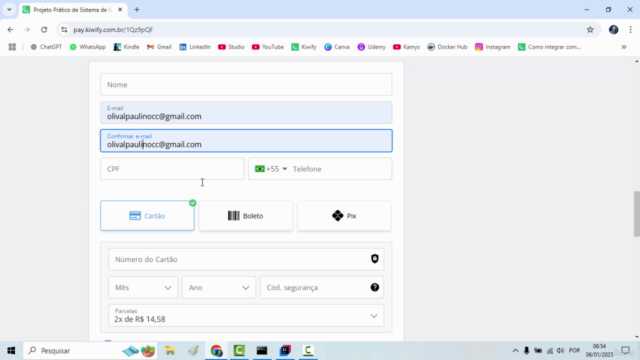Click the Confirmar e-mail field

246,141
